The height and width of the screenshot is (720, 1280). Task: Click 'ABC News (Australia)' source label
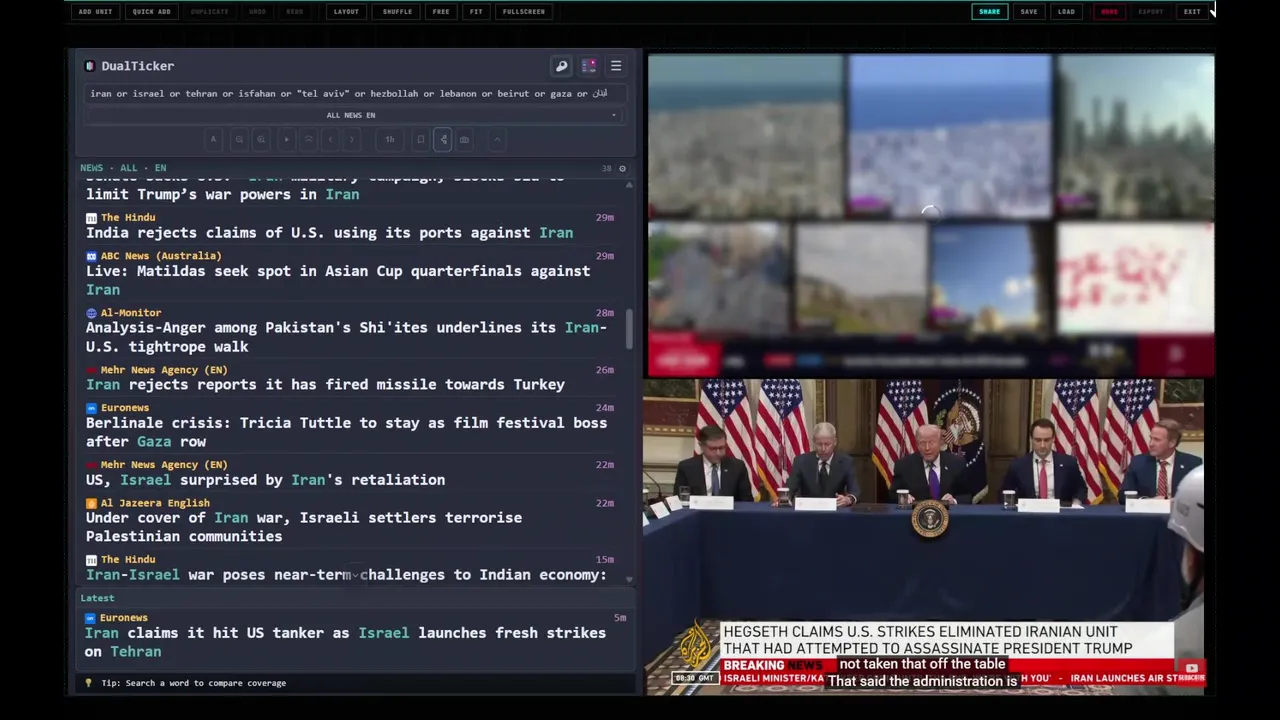coord(161,256)
